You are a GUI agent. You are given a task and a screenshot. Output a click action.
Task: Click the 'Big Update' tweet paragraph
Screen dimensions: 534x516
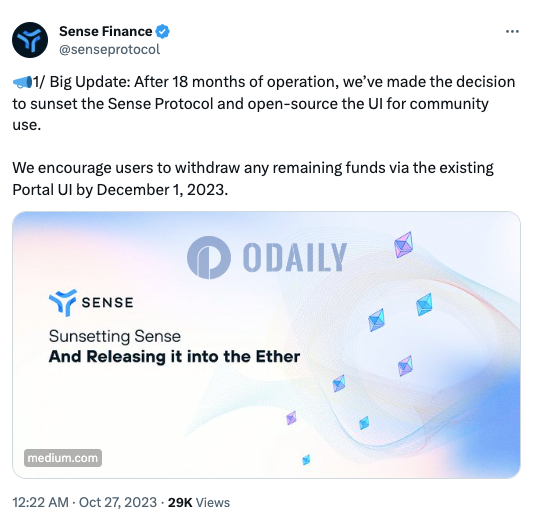(264, 103)
